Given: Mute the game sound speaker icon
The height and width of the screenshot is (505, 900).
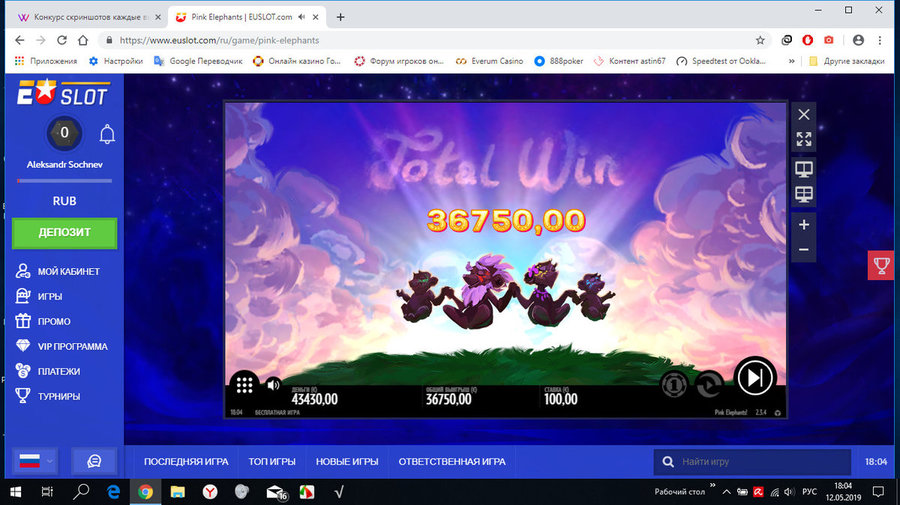Looking at the screenshot, I should pos(272,384).
